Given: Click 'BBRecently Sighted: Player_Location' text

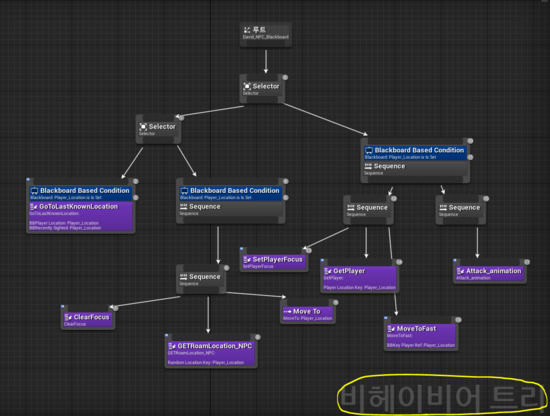Looking at the screenshot, I should (x=65, y=228).
